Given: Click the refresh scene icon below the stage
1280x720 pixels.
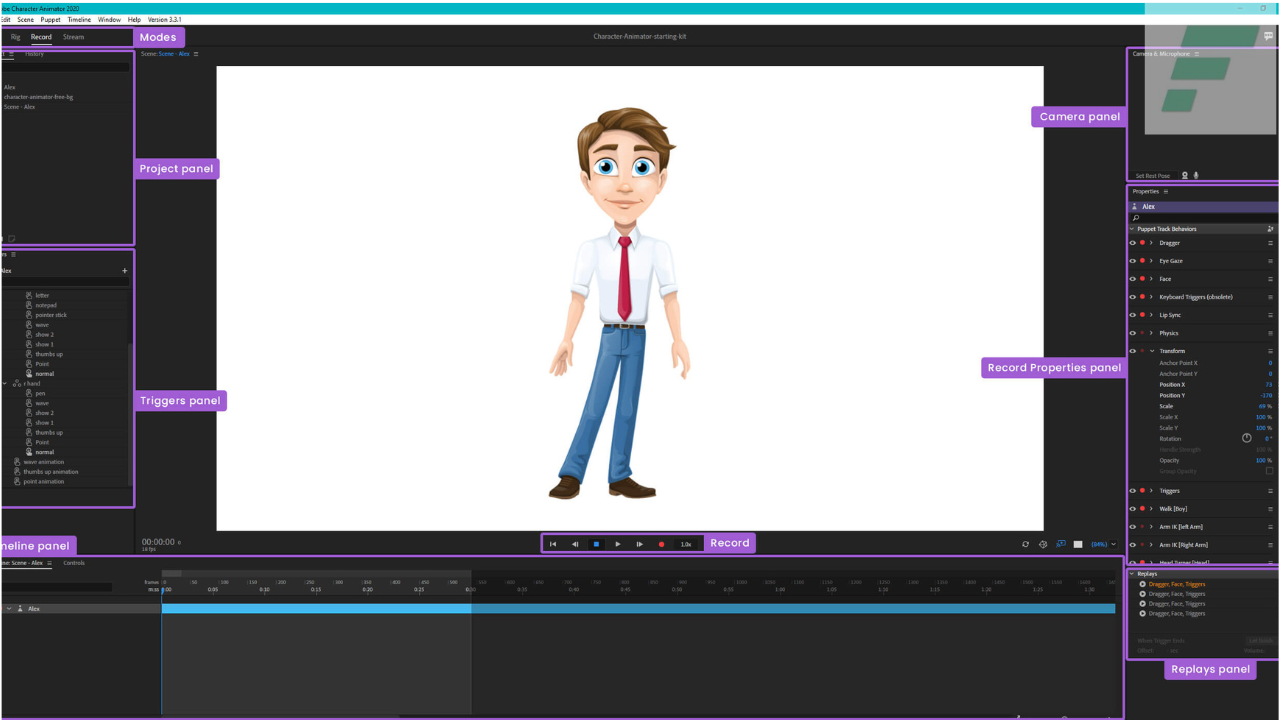Looking at the screenshot, I should pos(1025,545).
